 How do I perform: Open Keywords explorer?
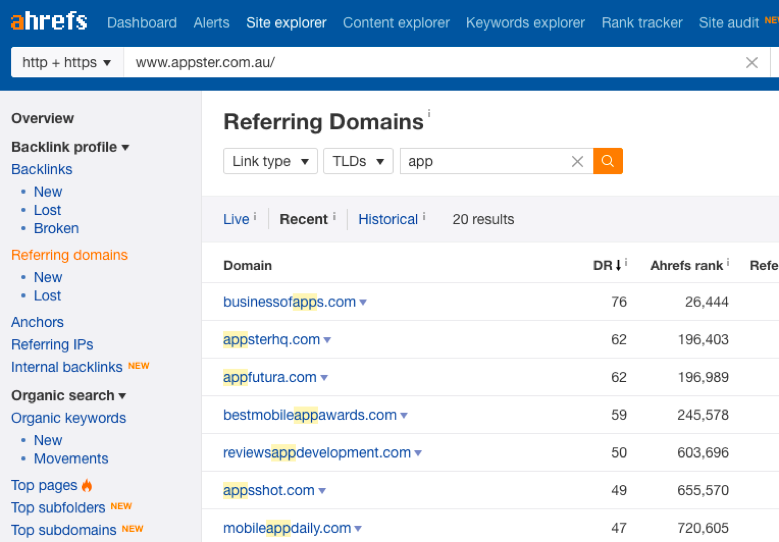coord(525,22)
